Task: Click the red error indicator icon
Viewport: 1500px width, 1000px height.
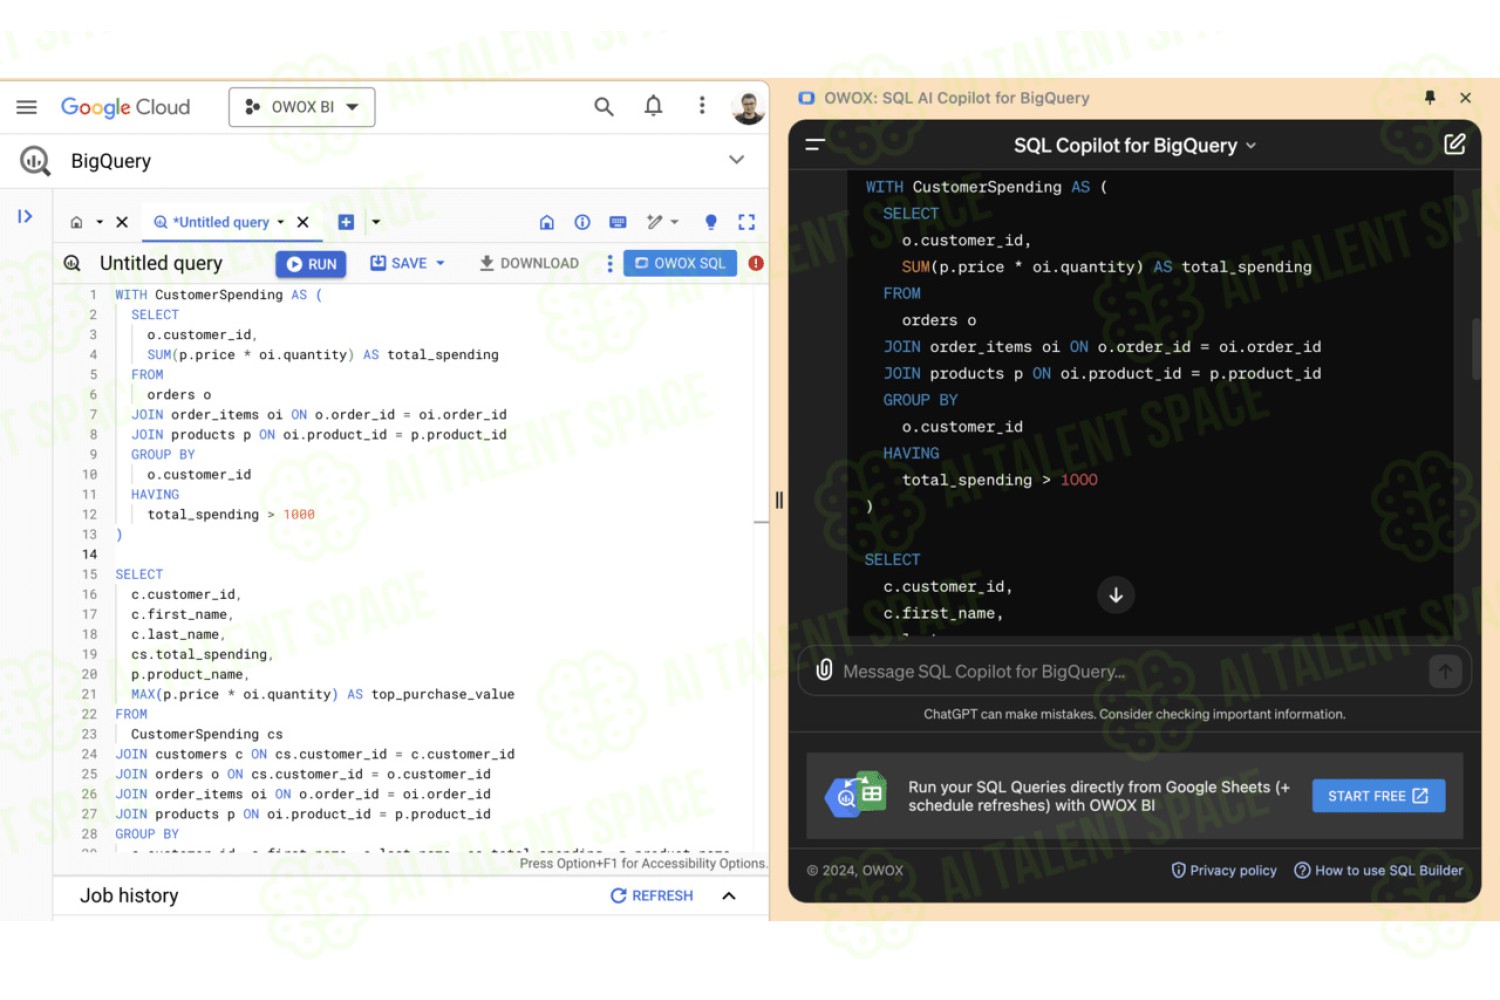Action: tap(756, 263)
